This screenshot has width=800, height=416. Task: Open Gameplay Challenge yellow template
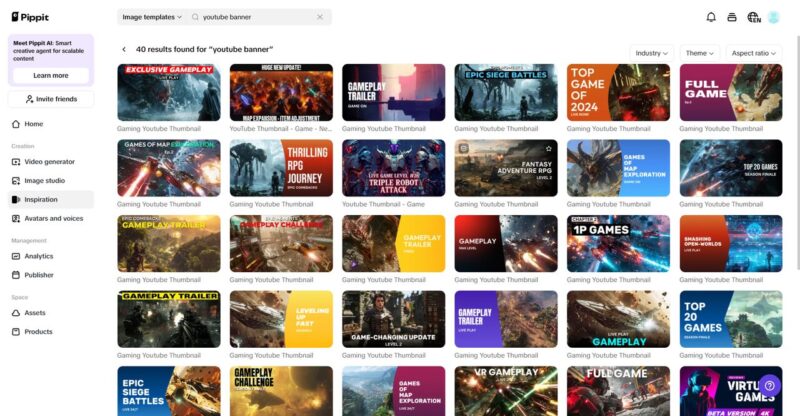click(x=281, y=391)
